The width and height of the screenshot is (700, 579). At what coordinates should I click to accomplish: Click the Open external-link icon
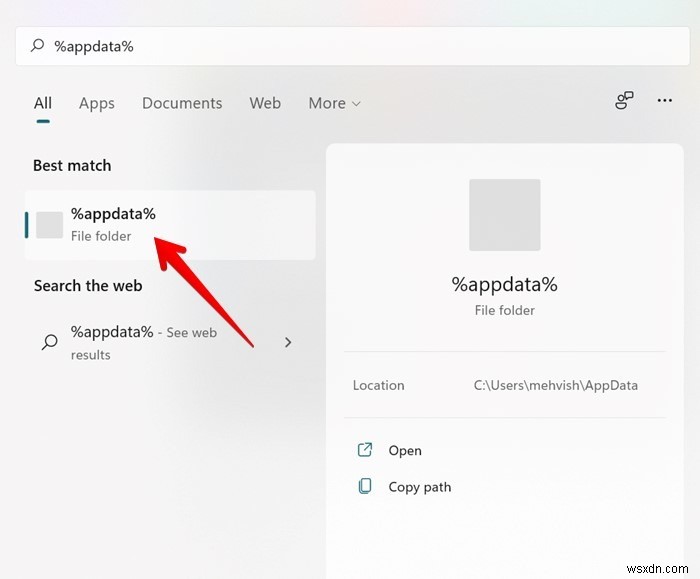[x=365, y=450]
